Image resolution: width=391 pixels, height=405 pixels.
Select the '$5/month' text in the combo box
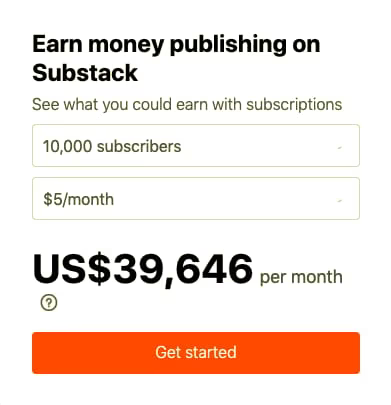(78, 199)
